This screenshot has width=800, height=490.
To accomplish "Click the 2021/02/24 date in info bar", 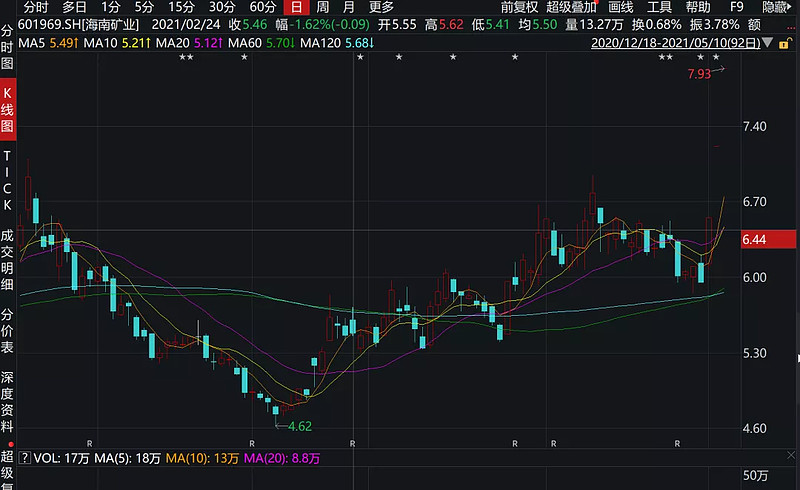I will point(186,24).
